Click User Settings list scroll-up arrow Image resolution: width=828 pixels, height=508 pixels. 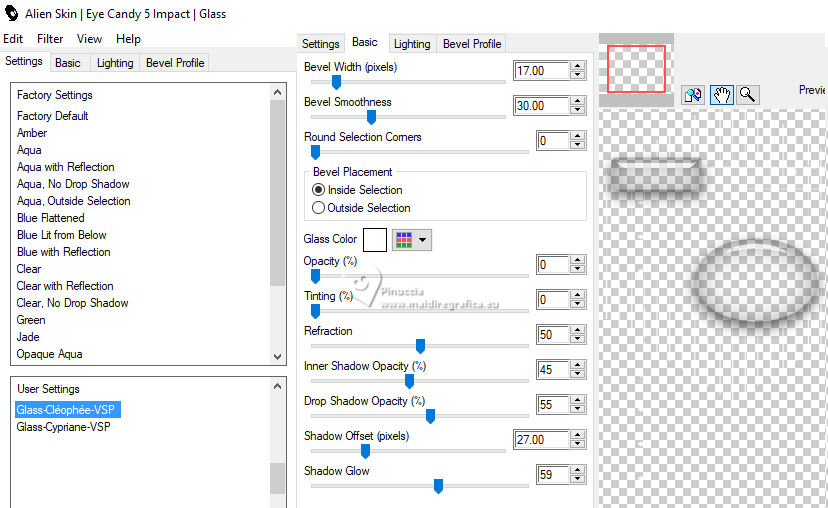coord(278,386)
